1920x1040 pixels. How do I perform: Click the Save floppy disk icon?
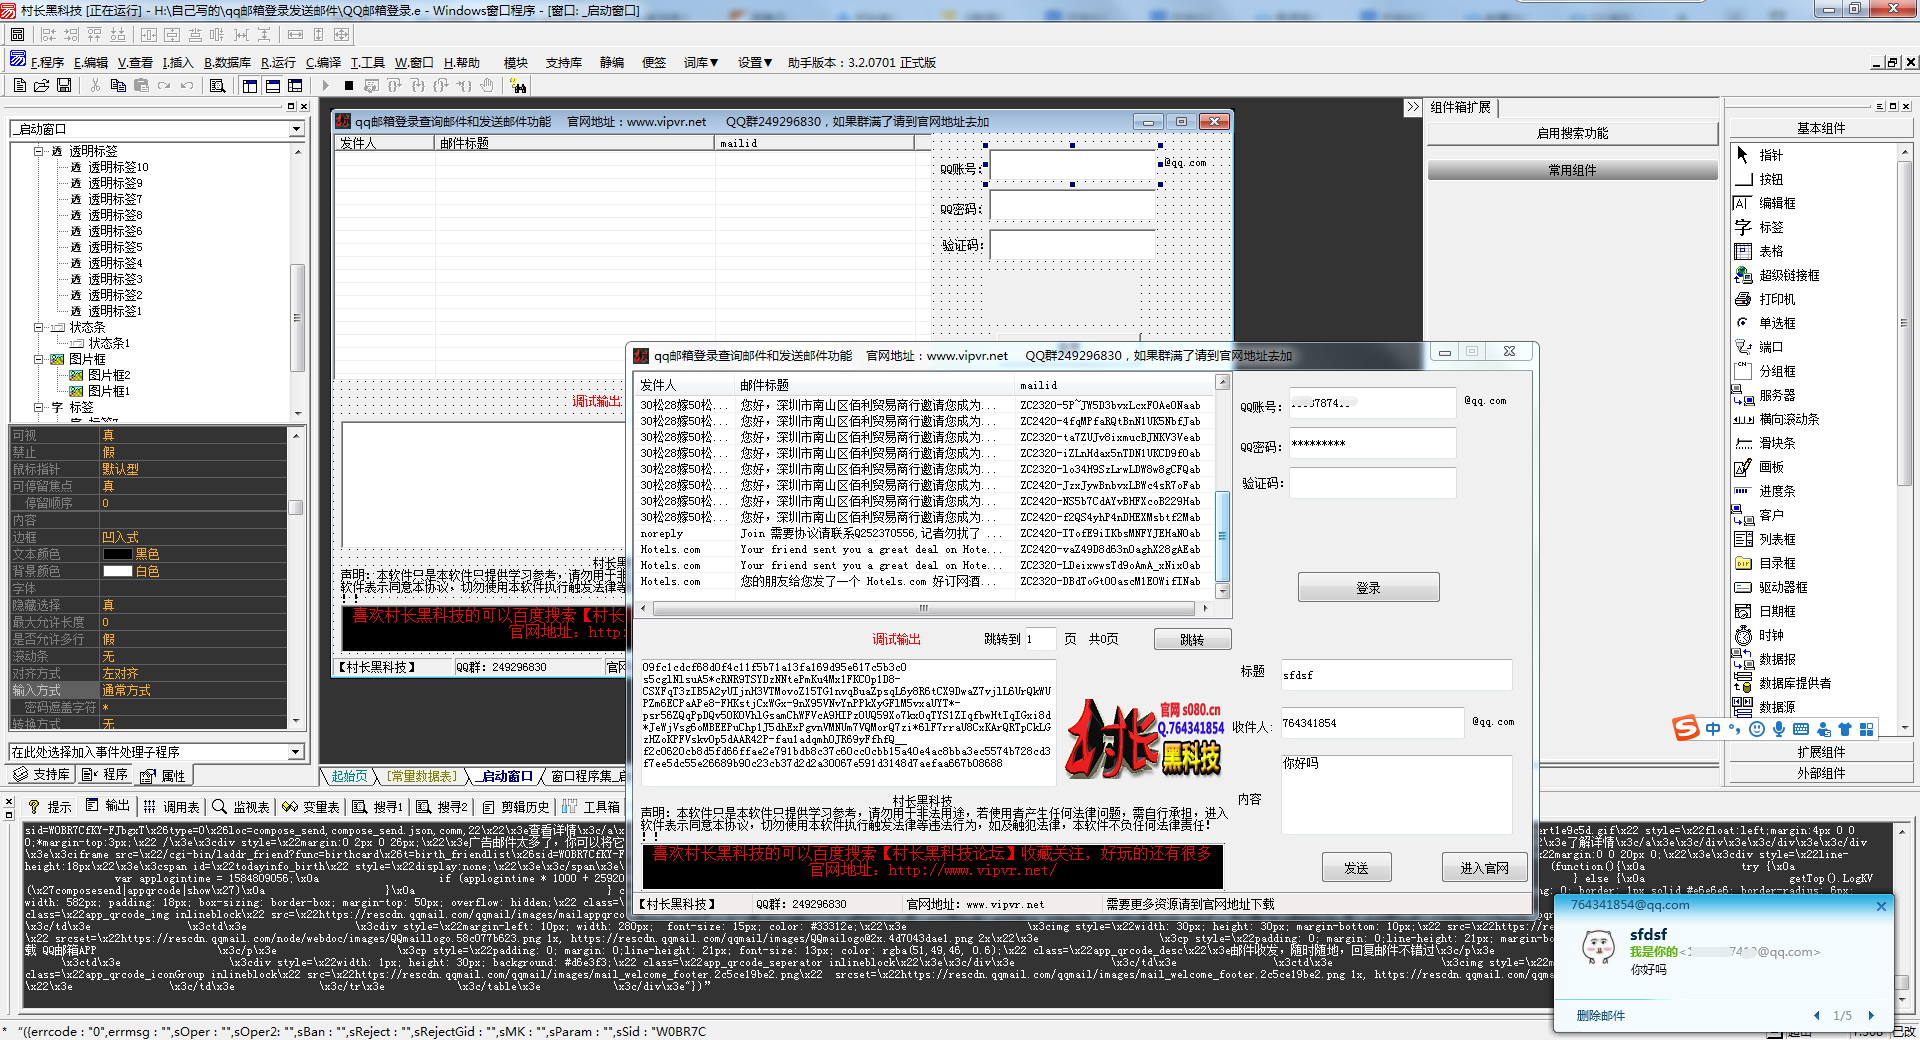(64, 86)
